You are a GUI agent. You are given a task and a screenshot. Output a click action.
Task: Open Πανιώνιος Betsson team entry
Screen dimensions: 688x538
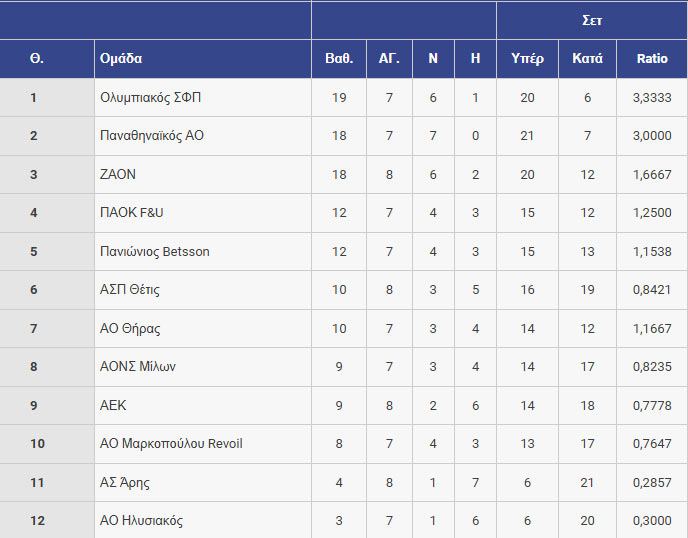click(155, 252)
